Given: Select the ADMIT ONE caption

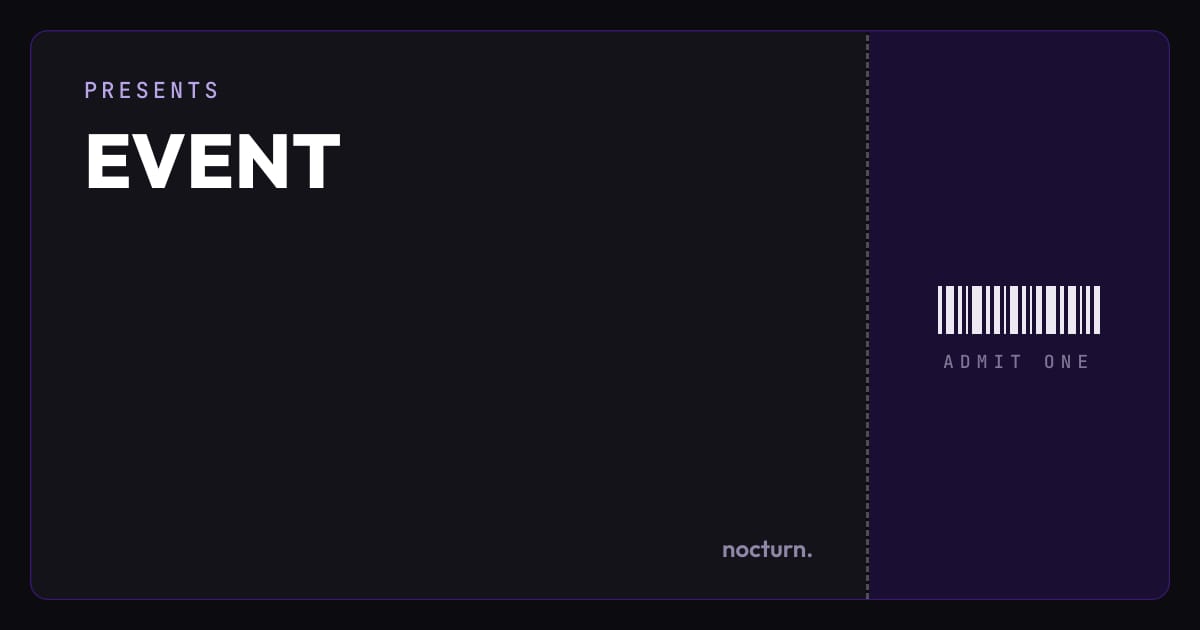Looking at the screenshot, I should [x=1017, y=362].
